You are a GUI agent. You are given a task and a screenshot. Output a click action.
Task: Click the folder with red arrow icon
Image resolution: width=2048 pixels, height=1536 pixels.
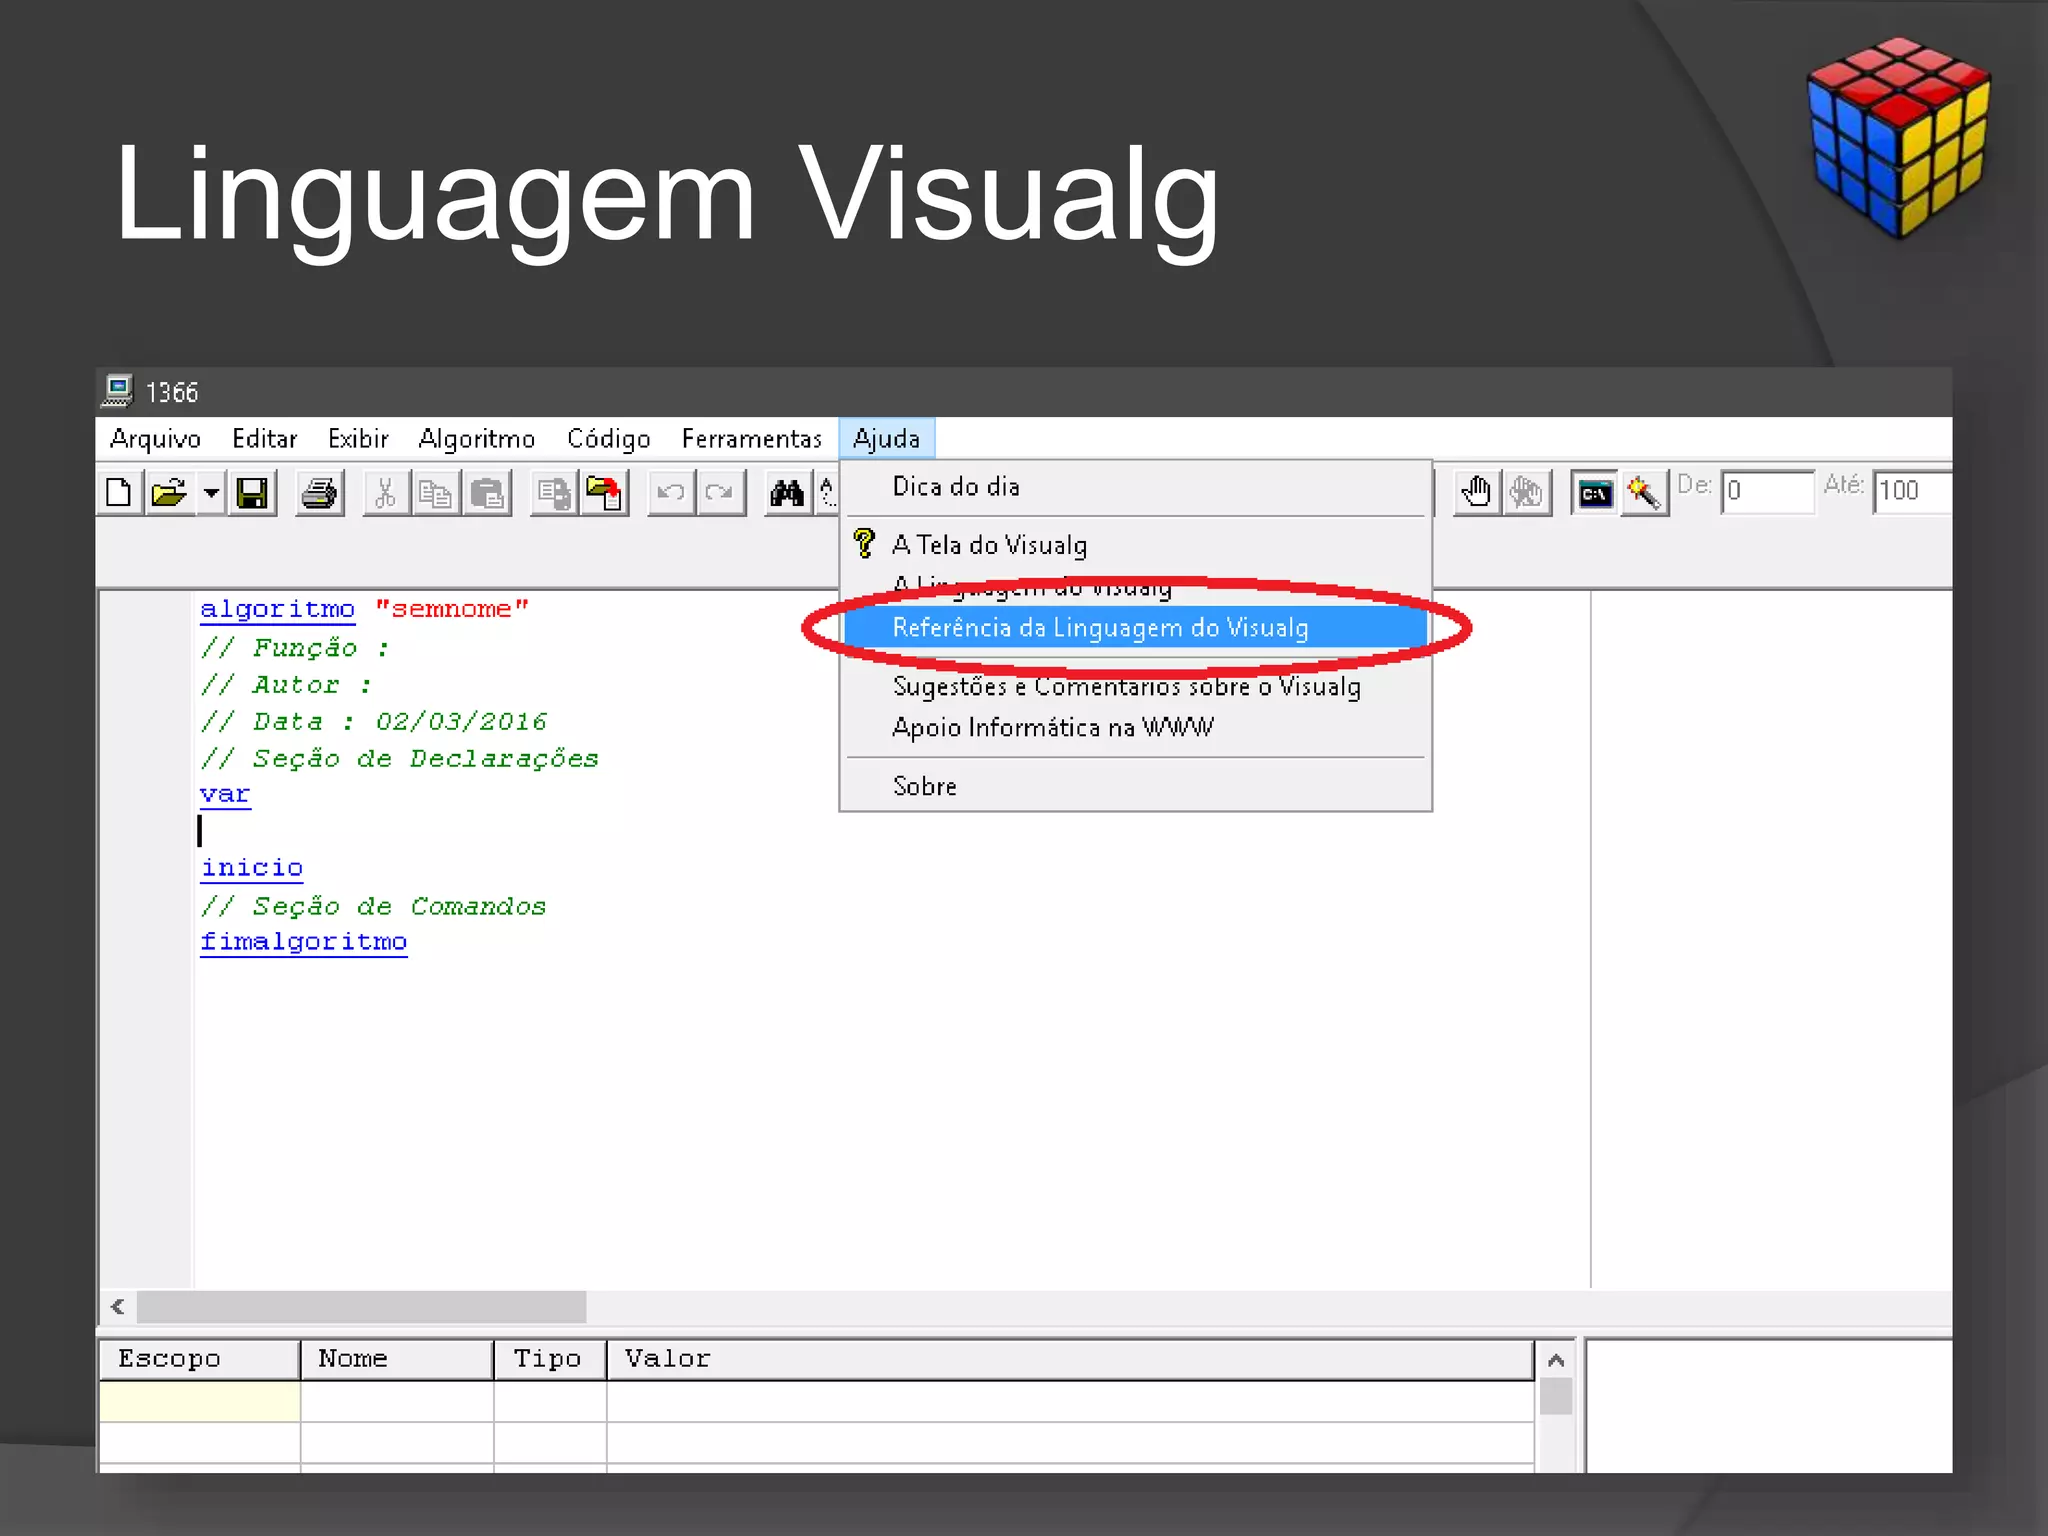pos(604,493)
